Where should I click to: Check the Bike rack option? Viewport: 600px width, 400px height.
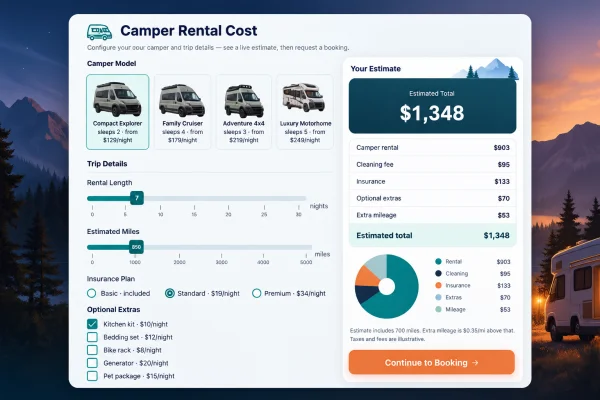click(x=92, y=350)
